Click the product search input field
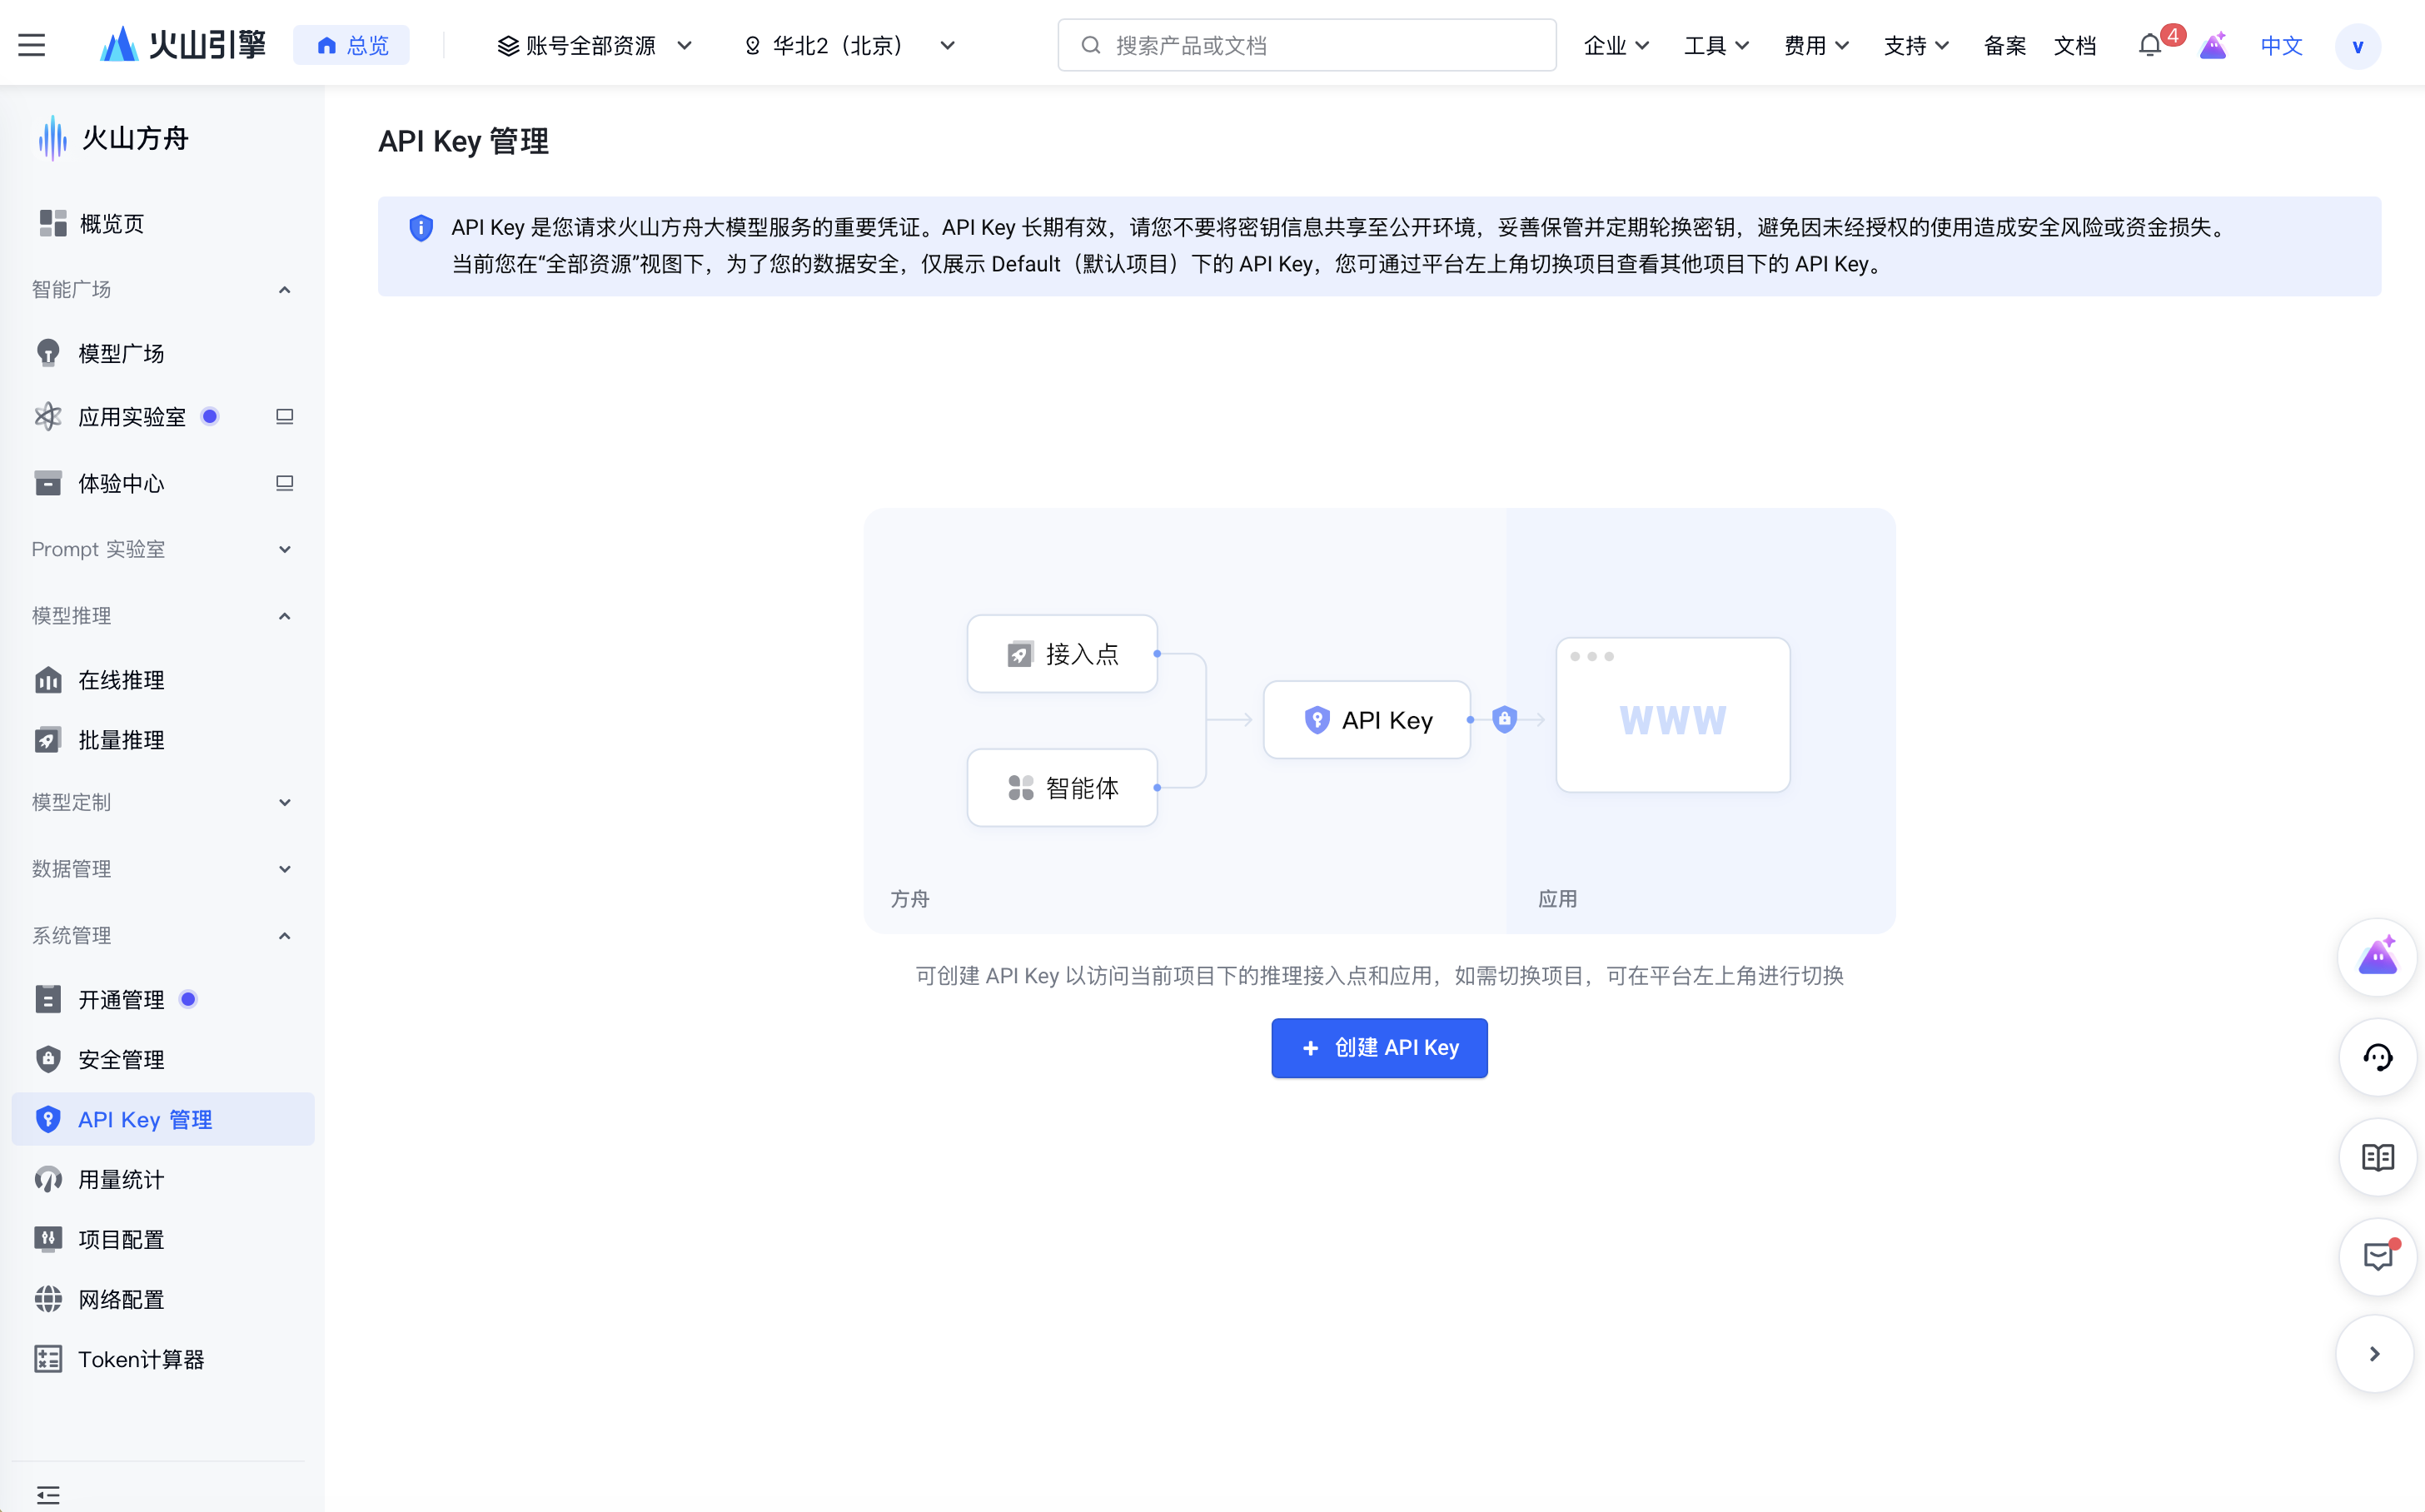Viewport: 2425px width, 1512px height. point(1306,46)
